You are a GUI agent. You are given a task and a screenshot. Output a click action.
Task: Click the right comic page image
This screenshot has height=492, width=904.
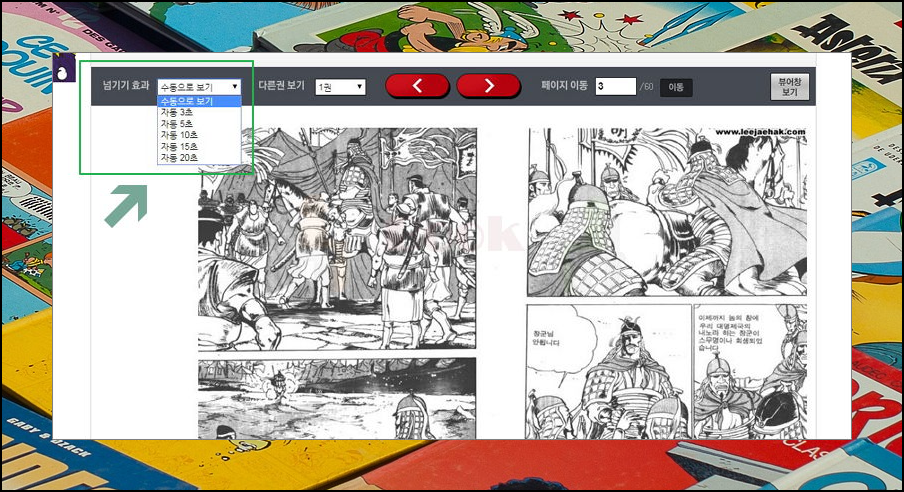(667, 283)
